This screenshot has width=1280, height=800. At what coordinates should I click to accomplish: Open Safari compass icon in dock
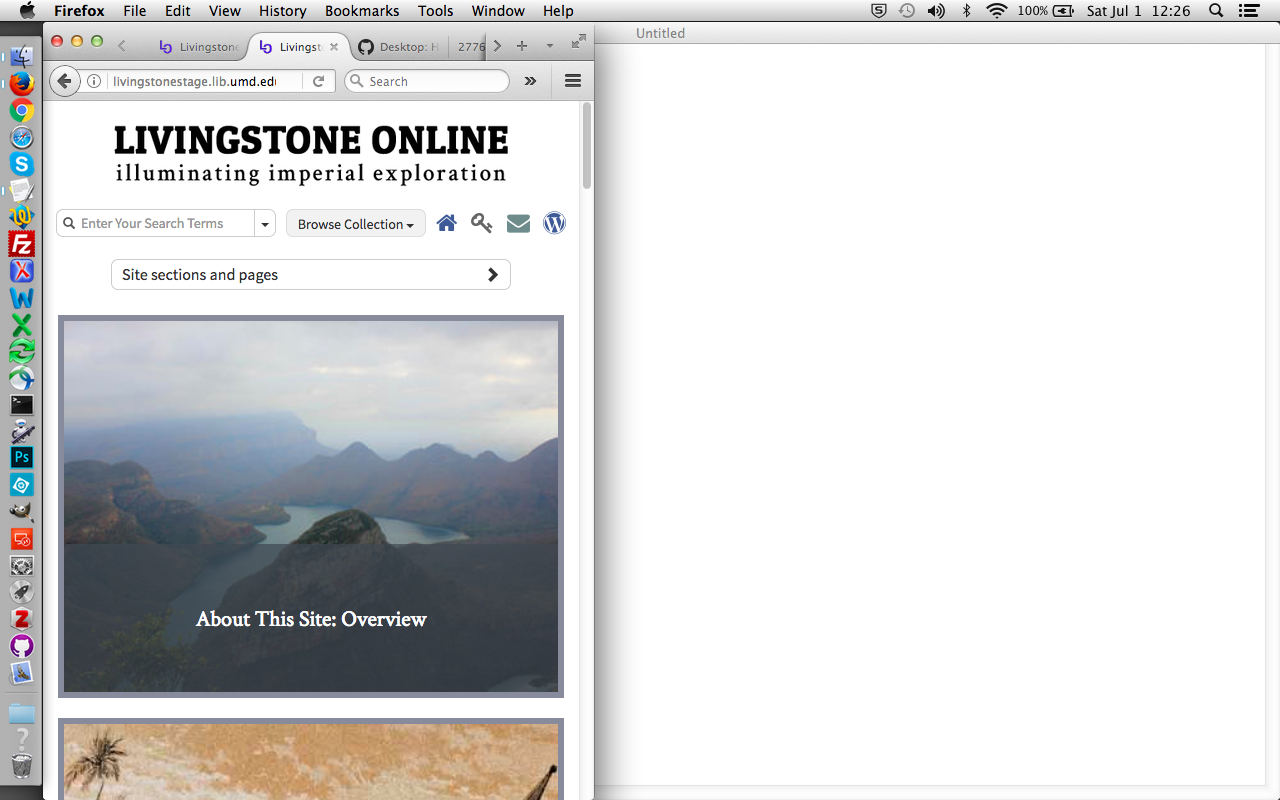pyautogui.click(x=22, y=138)
